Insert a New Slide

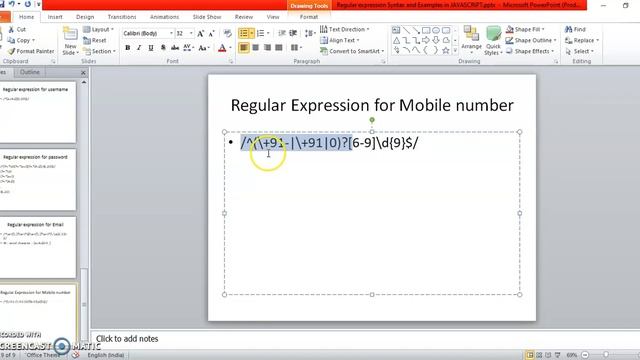pyautogui.click(x=70, y=41)
